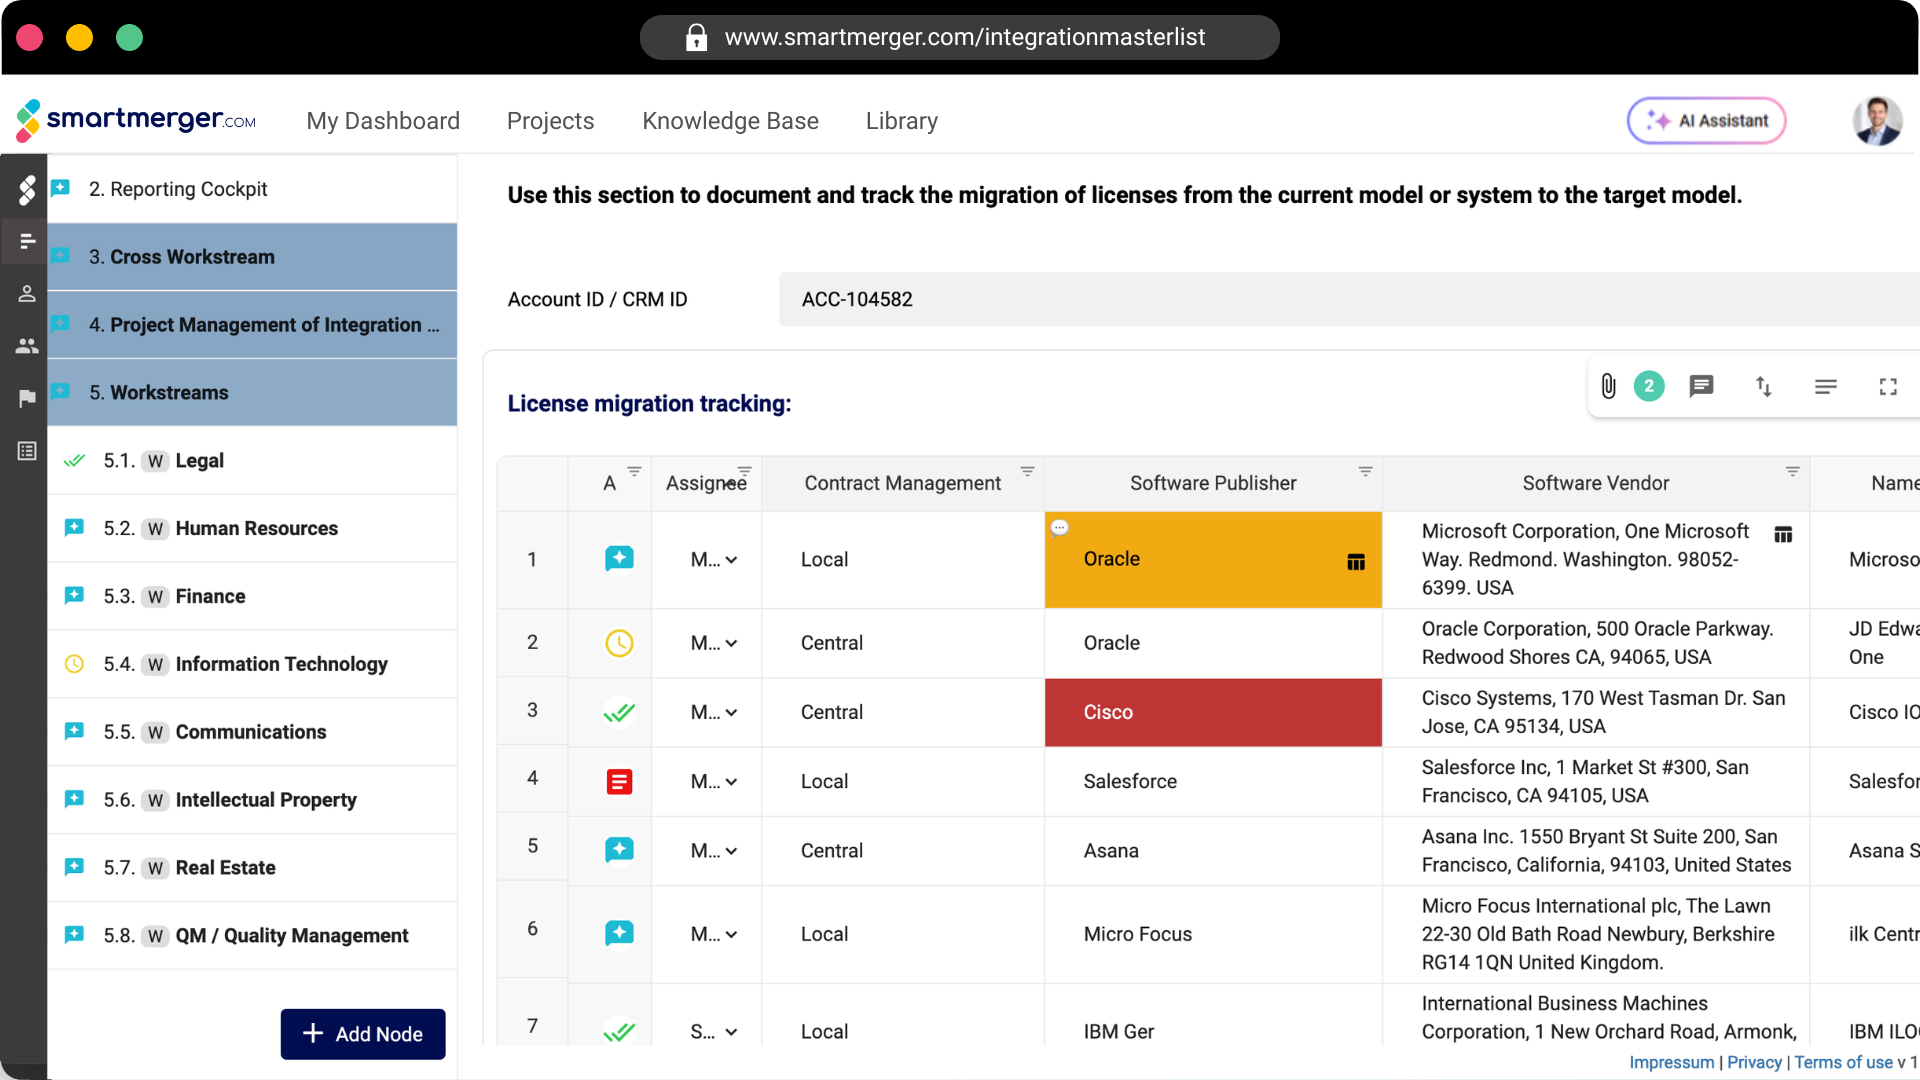Toggle the clock status icon in row 2
Image resolution: width=1920 pixels, height=1080 pixels.
tap(619, 643)
